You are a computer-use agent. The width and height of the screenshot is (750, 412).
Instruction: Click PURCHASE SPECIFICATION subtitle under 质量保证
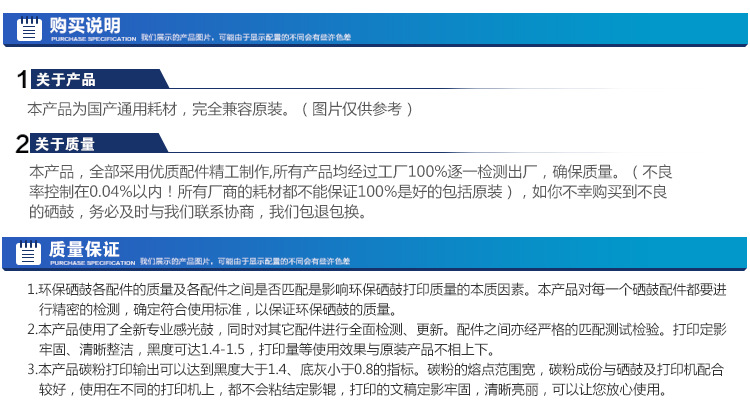(x=92, y=260)
